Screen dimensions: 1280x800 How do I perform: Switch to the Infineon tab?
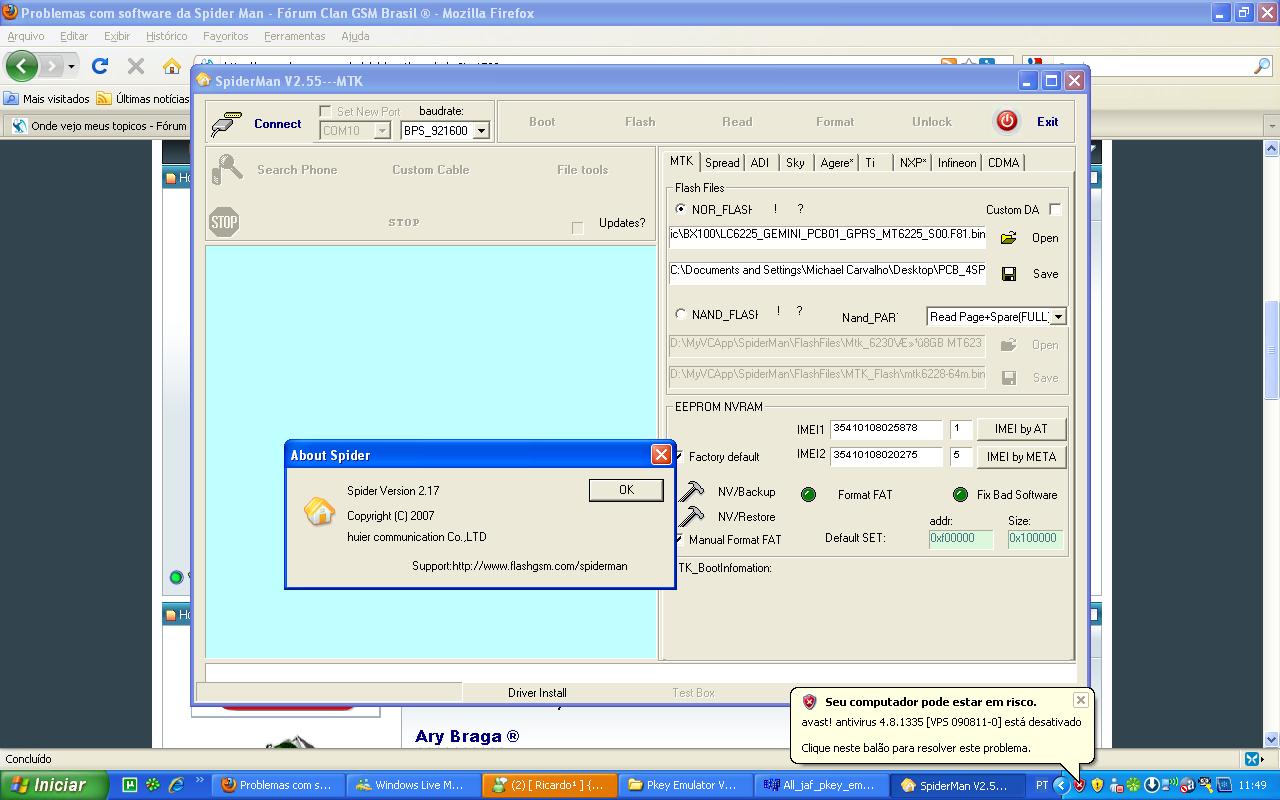tap(957, 162)
